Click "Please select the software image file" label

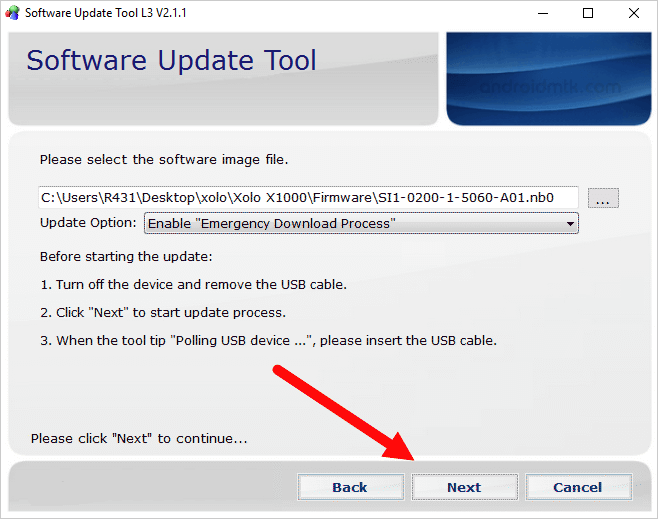(x=164, y=159)
